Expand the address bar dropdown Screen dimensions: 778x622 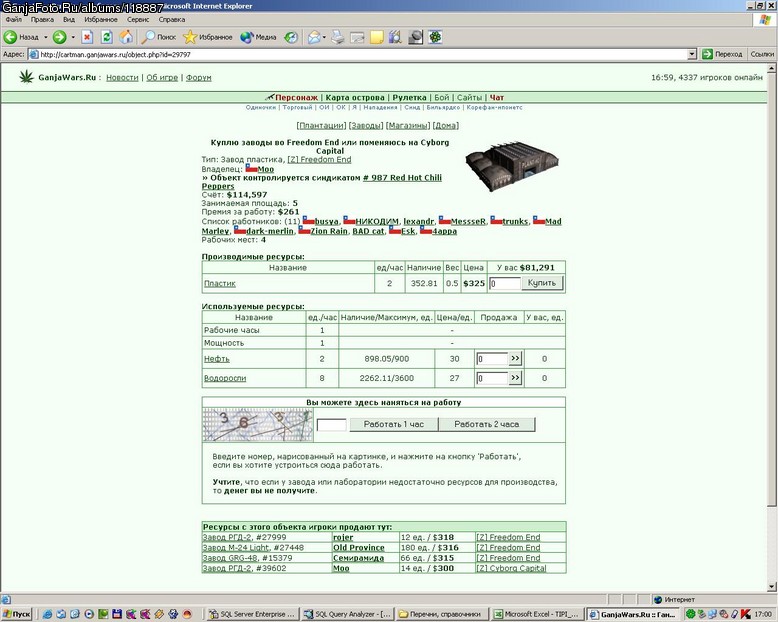pyautogui.click(x=692, y=55)
